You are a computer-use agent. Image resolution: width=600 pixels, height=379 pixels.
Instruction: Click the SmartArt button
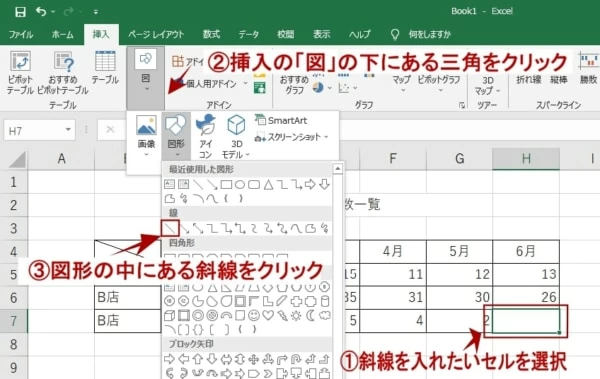(x=281, y=120)
